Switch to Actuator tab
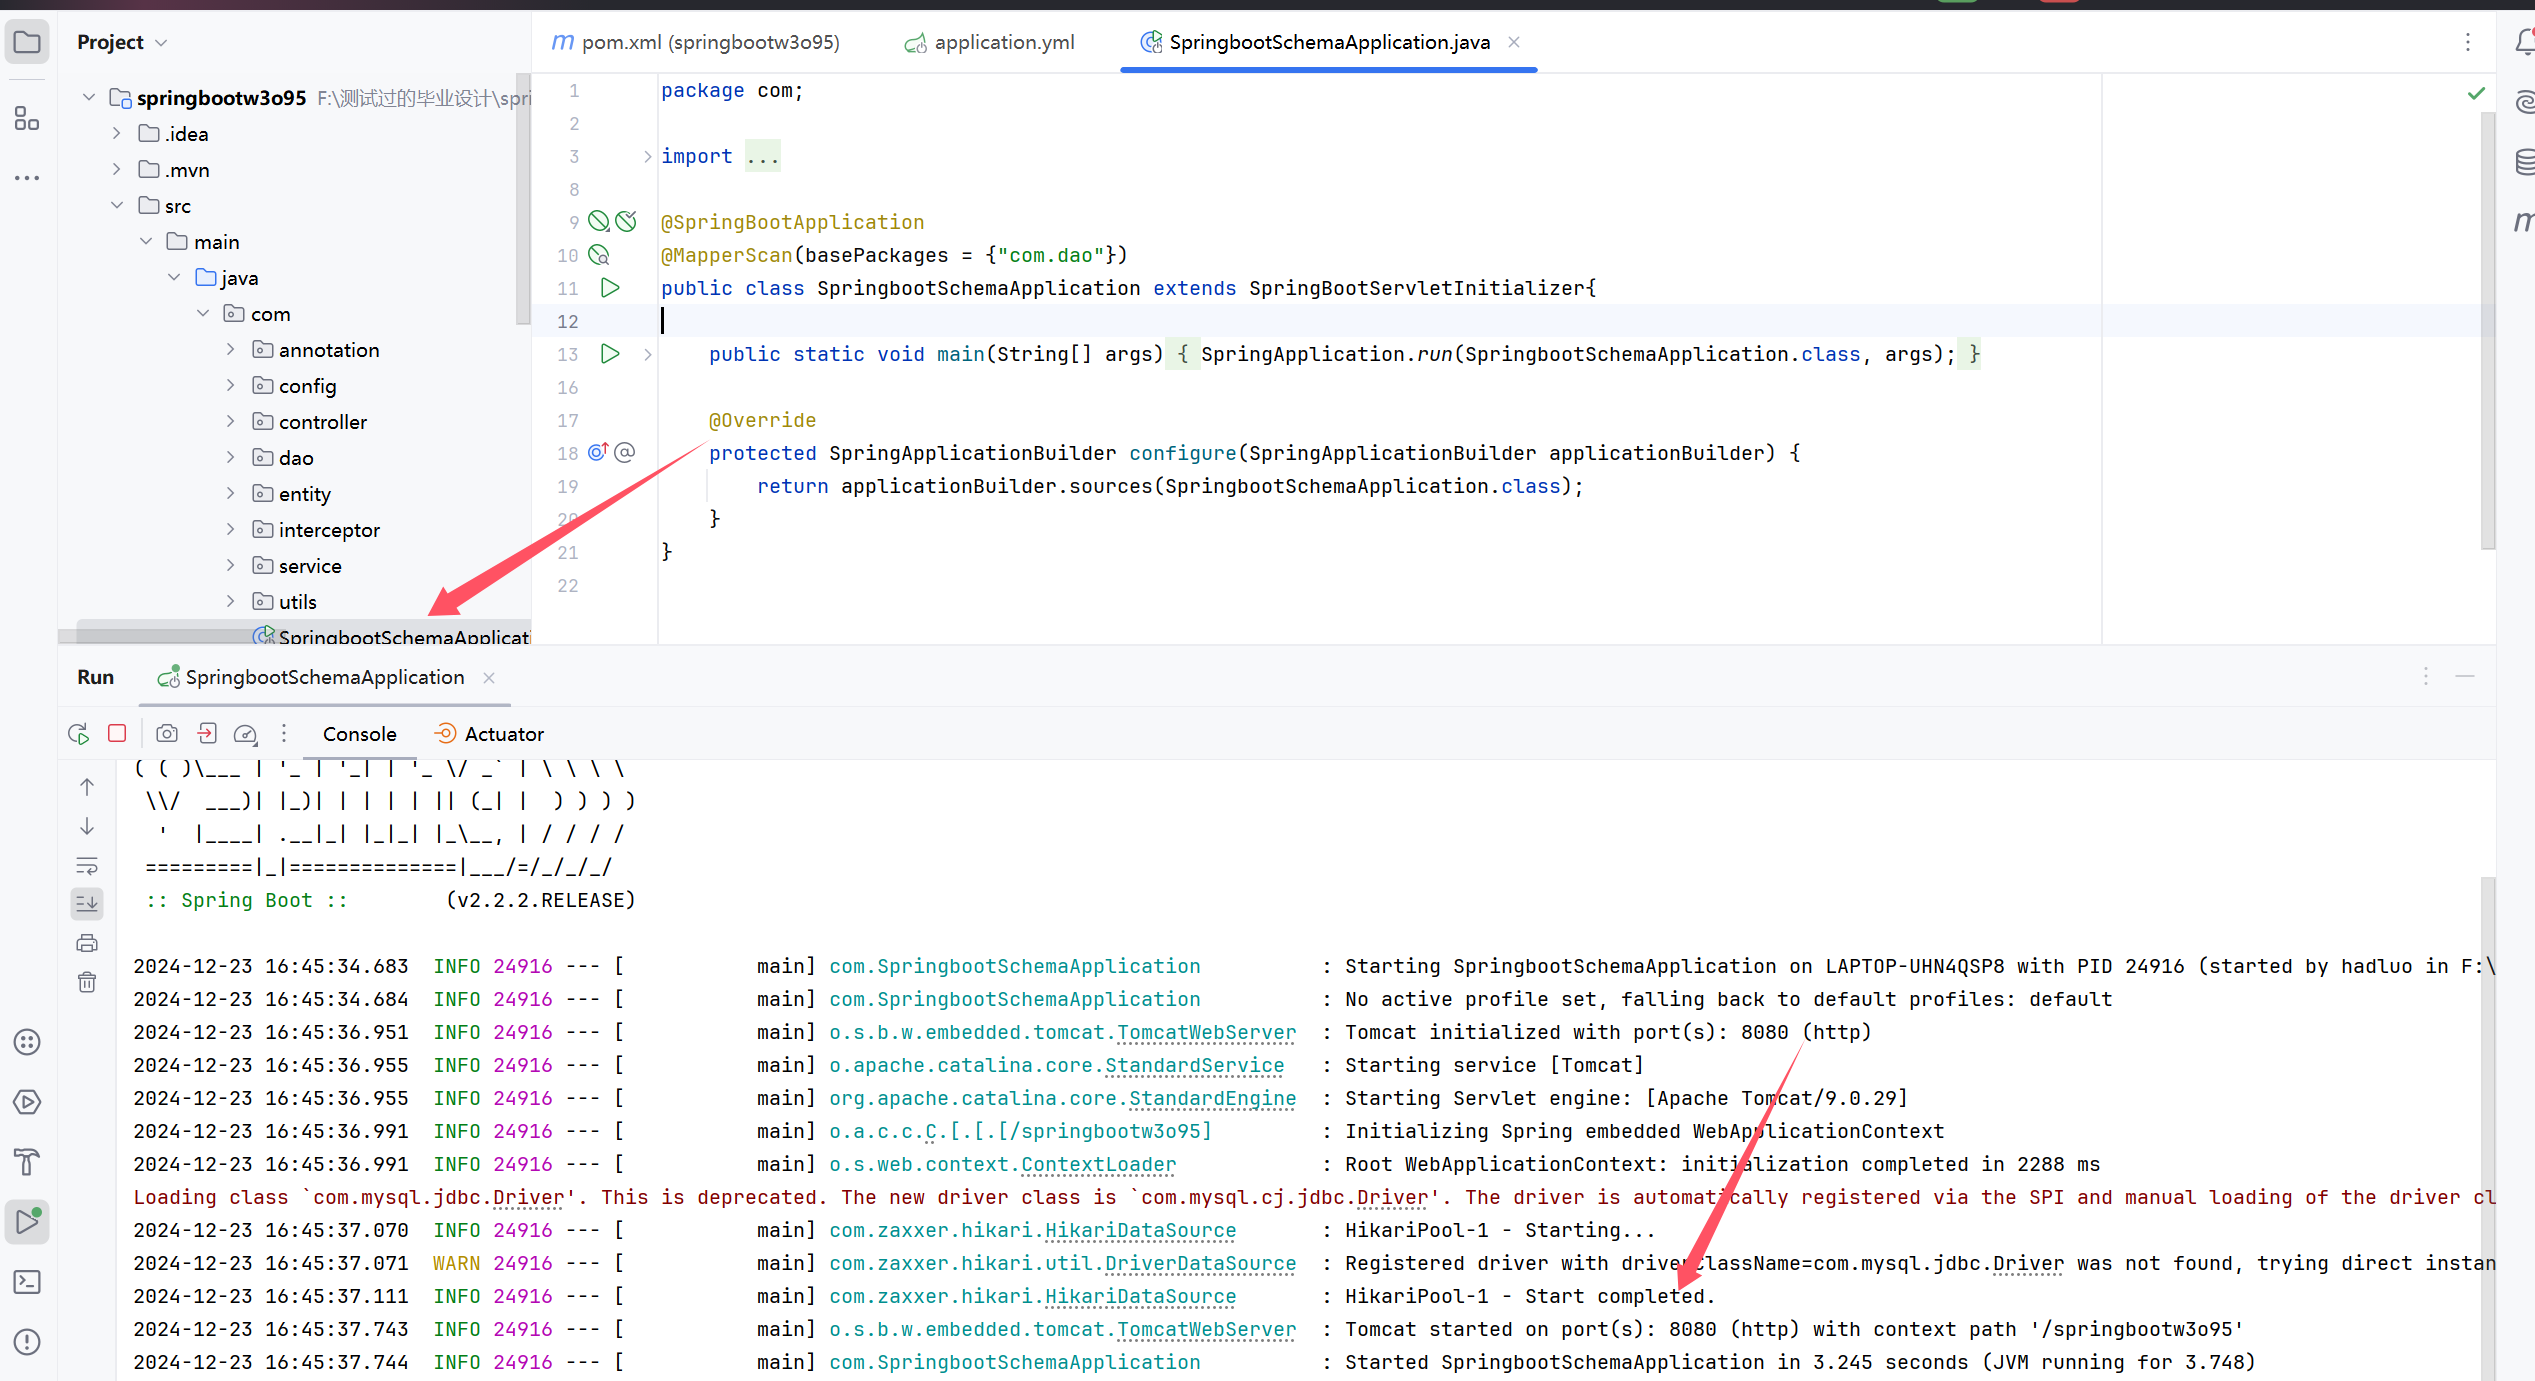 [490, 734]
